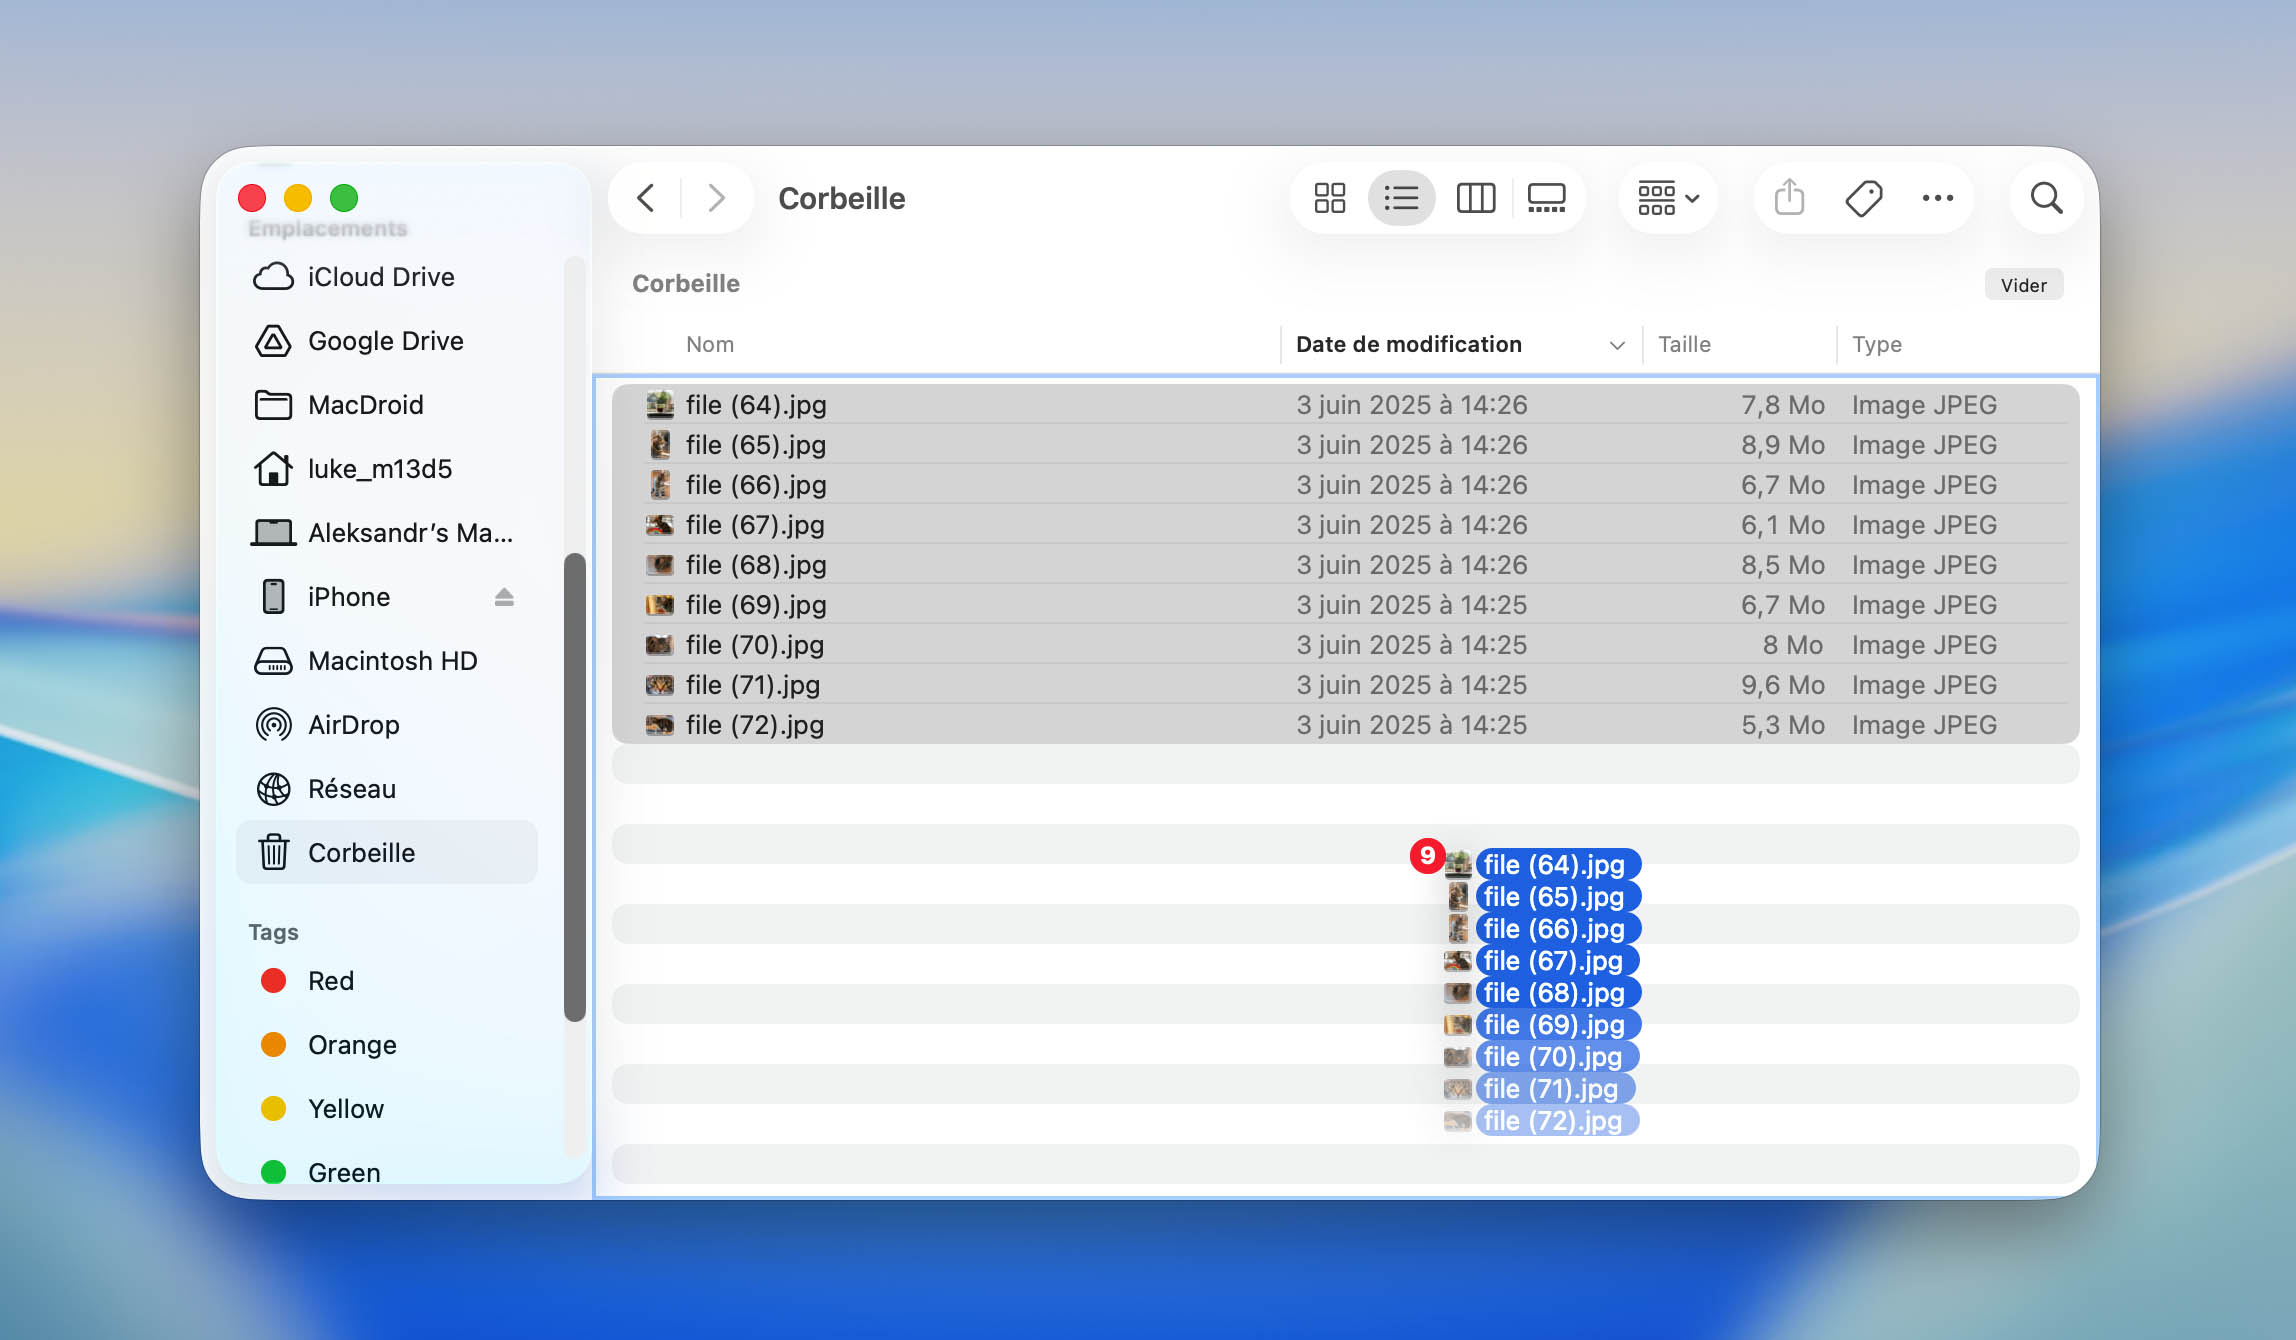Open the Tags icon in toolbar
Screen dimensions: 2296x1340
(1863, 198)
